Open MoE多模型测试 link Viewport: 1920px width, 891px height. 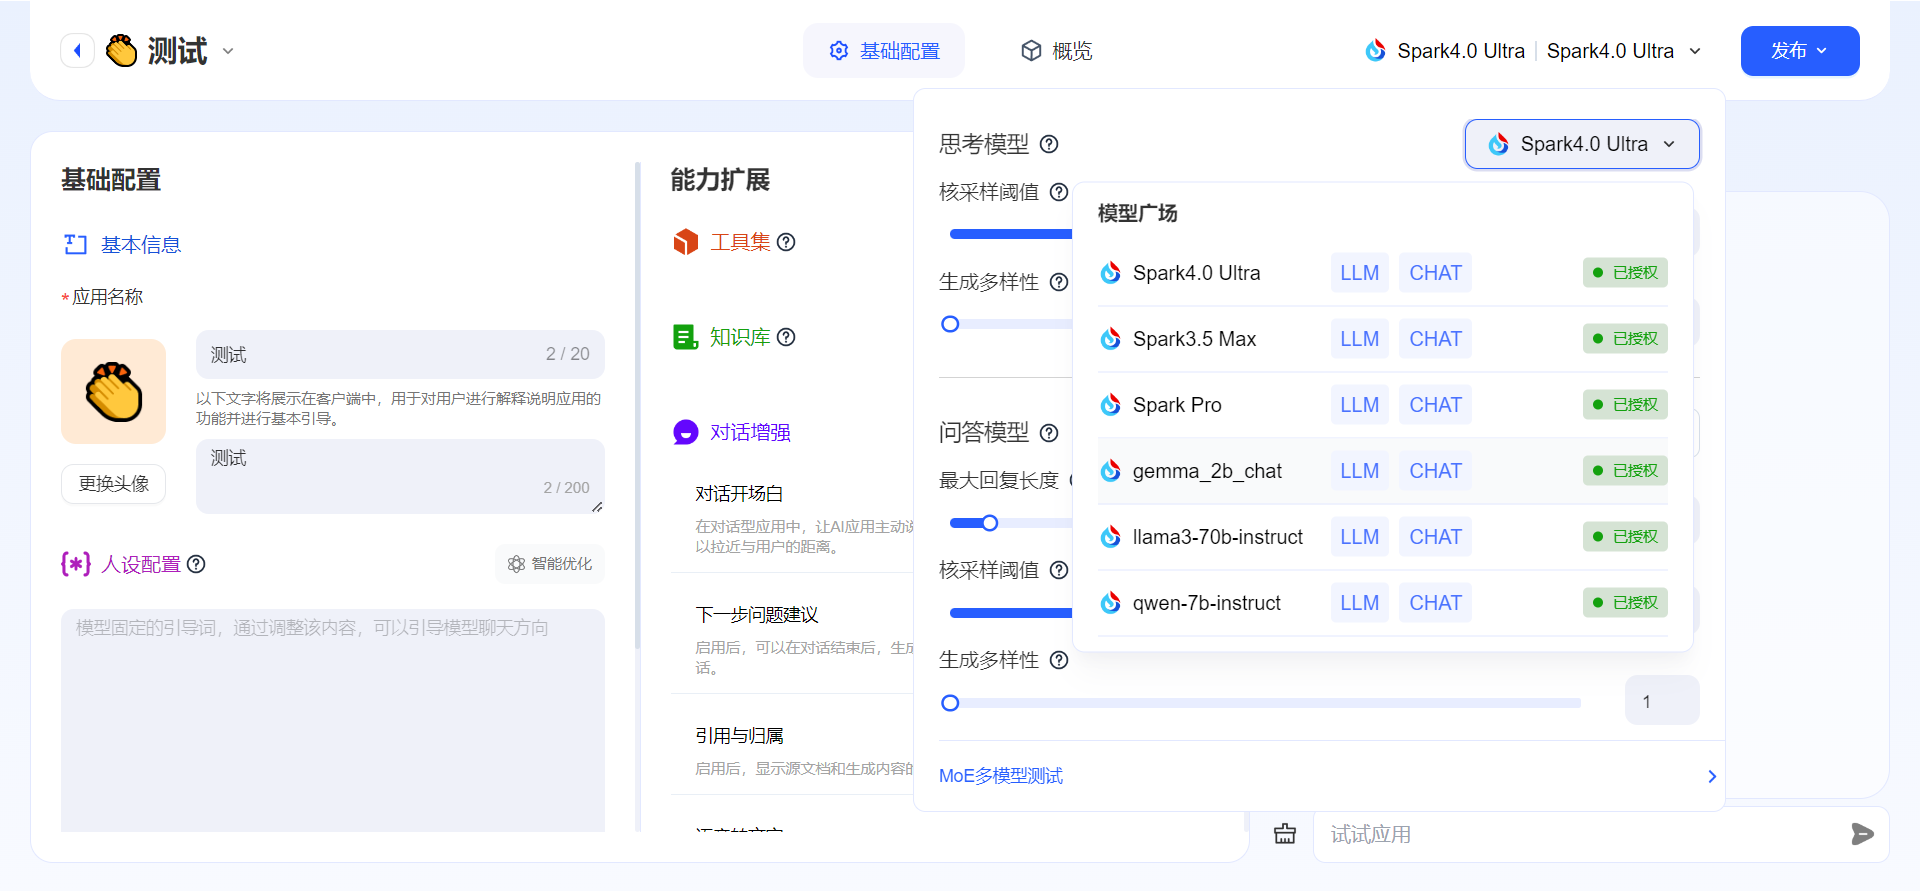[1001, 776]
